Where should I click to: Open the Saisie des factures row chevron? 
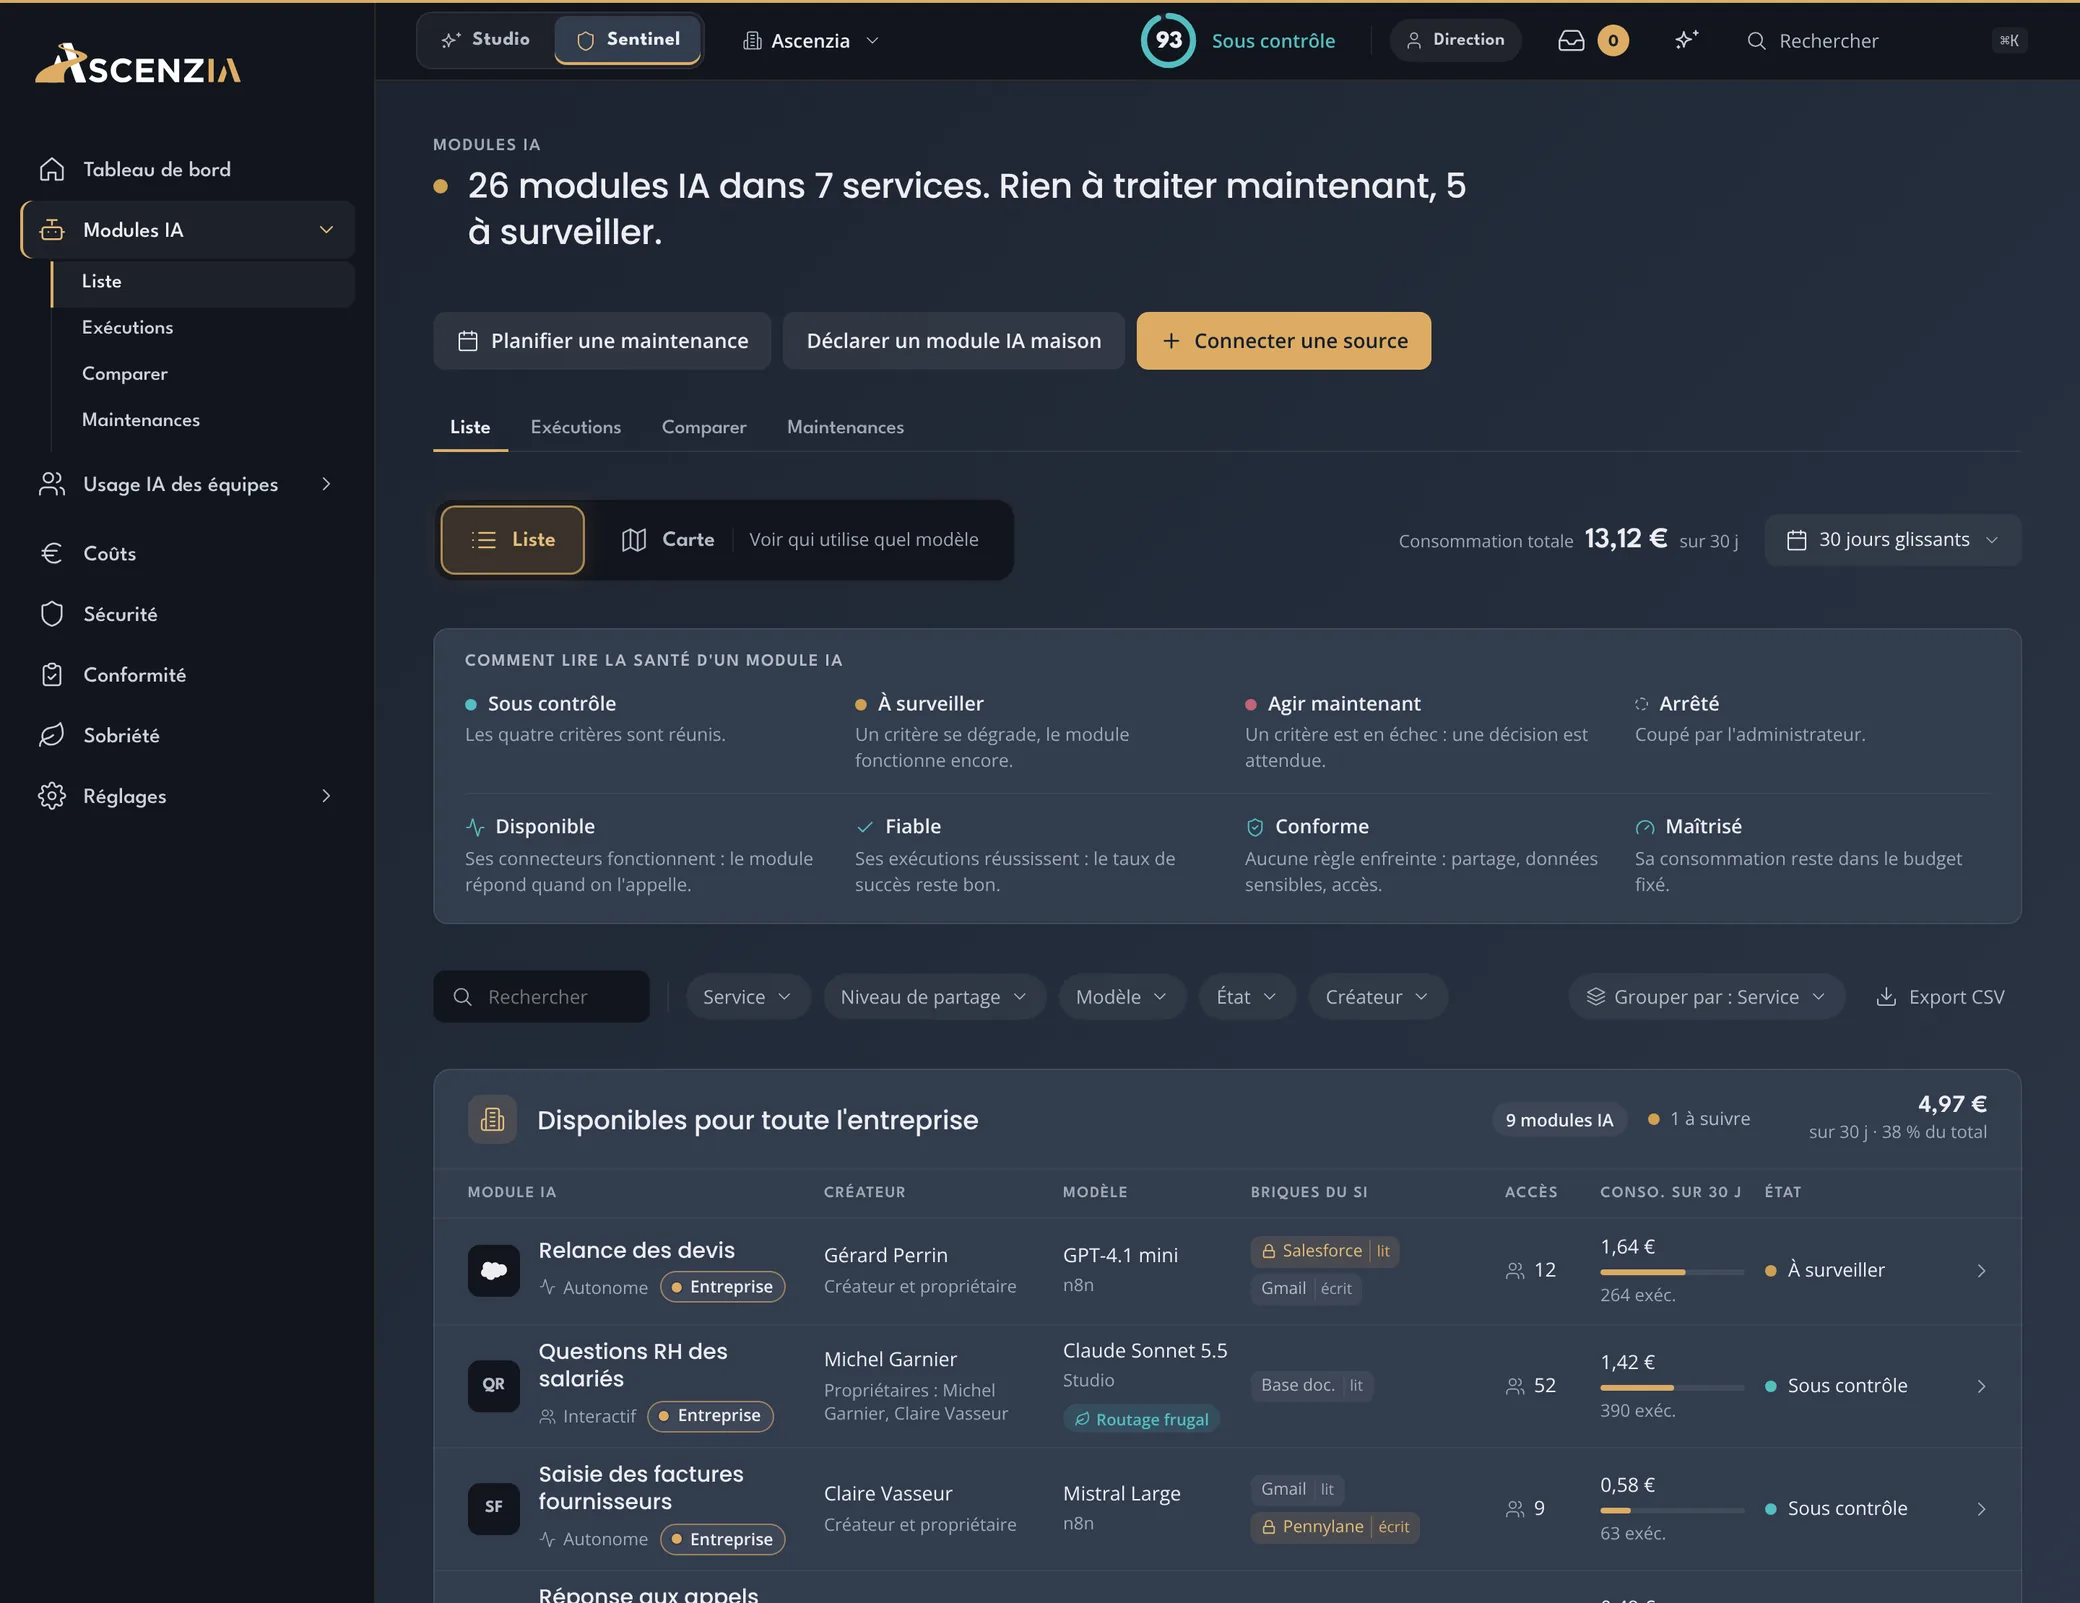click(1981, 1508)
